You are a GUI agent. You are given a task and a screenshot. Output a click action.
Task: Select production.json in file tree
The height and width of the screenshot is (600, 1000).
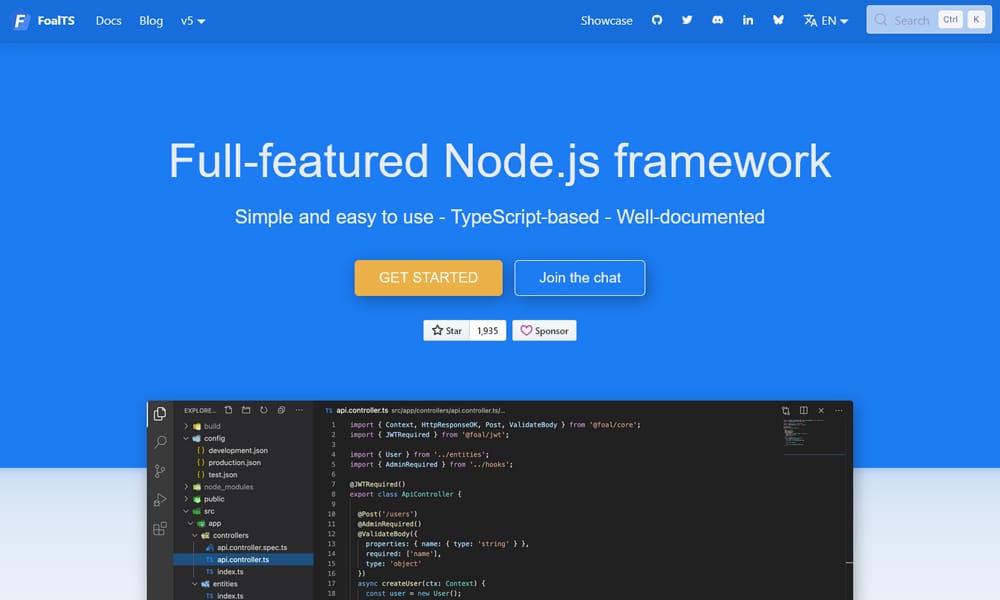click(x=234, y=462)
